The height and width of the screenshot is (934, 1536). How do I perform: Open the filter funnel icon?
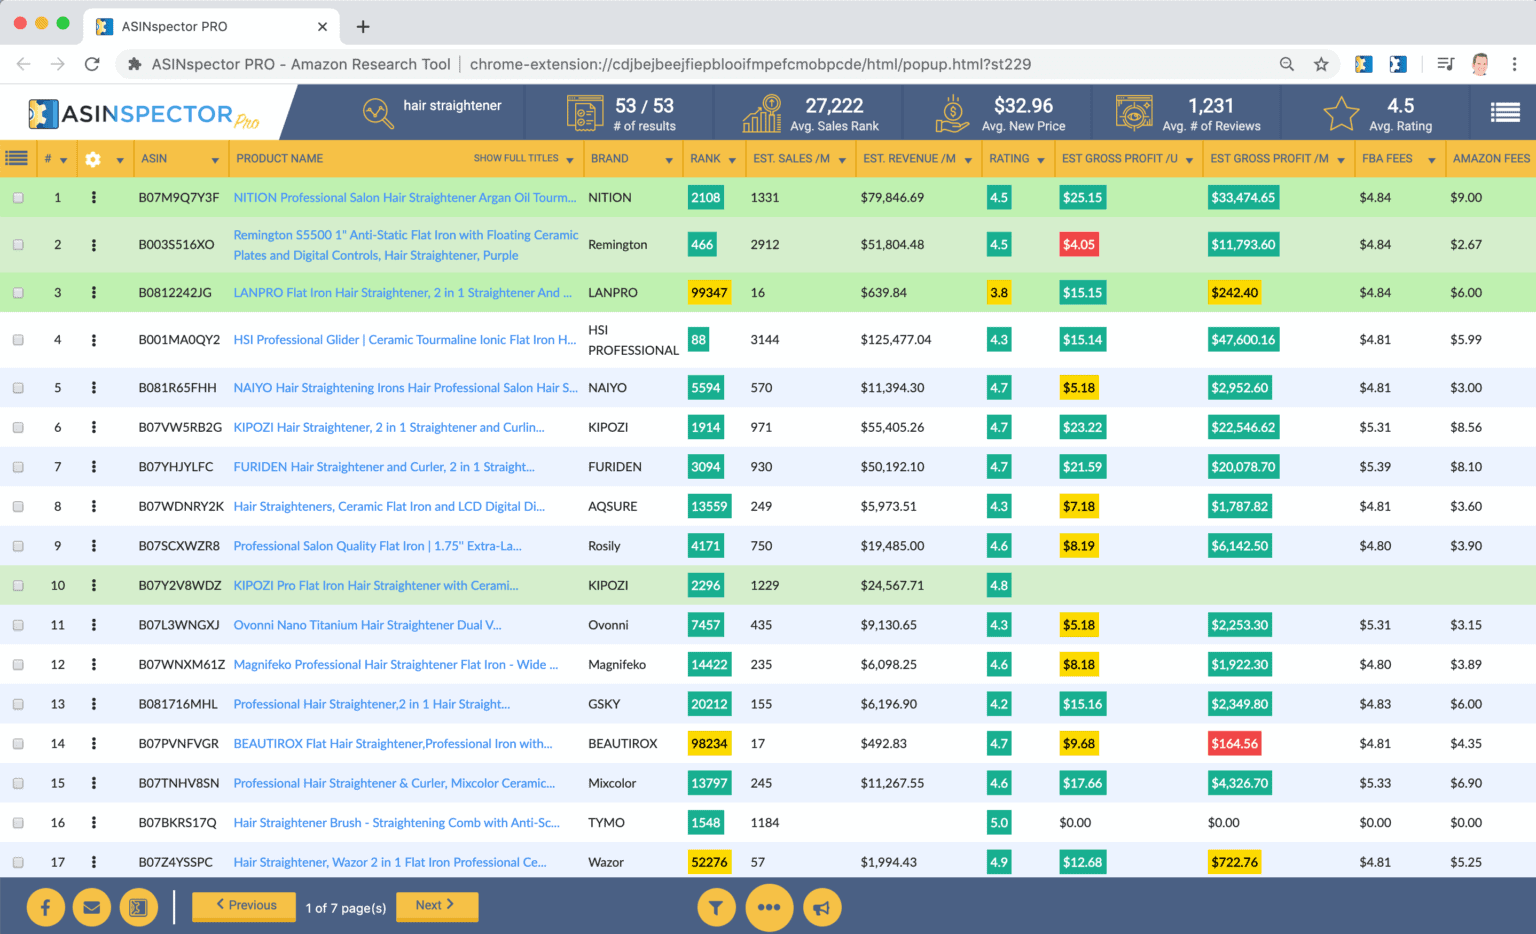(x=716, y=907)
